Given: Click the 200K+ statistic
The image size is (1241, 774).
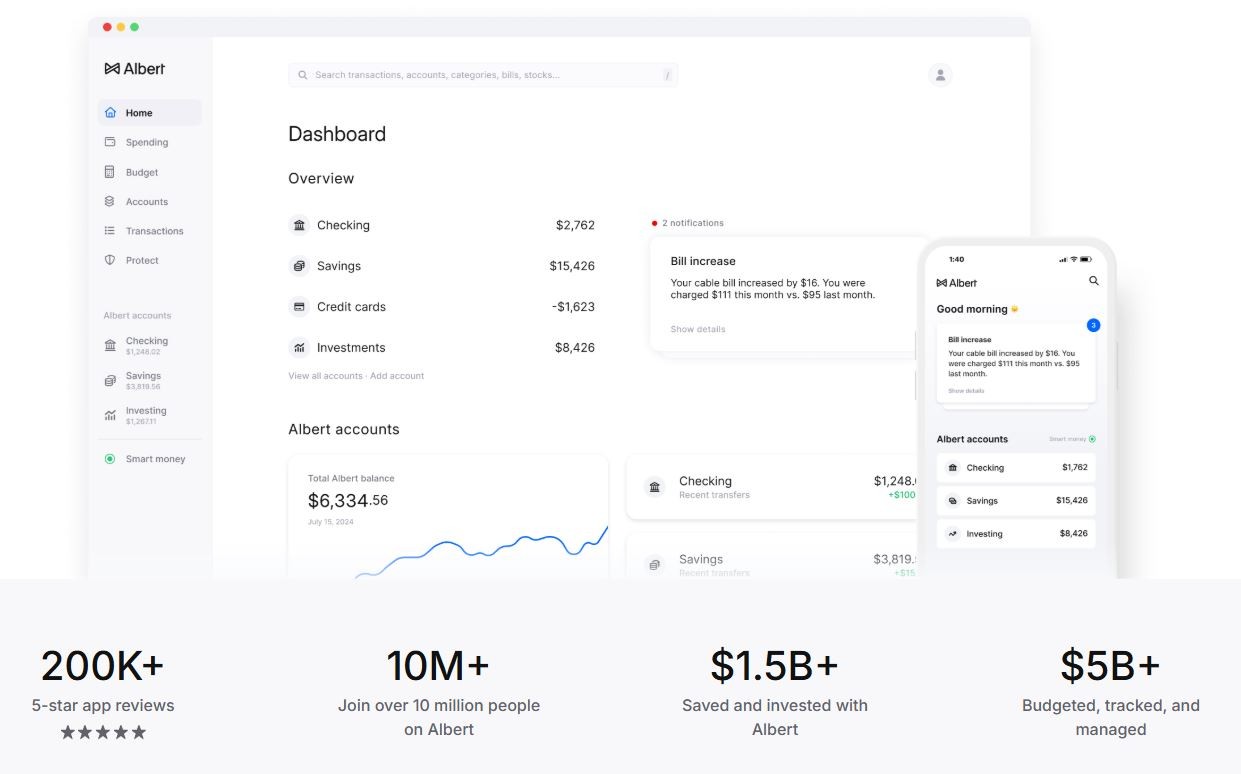Looking at the screenshot, I should click(103, 665).
